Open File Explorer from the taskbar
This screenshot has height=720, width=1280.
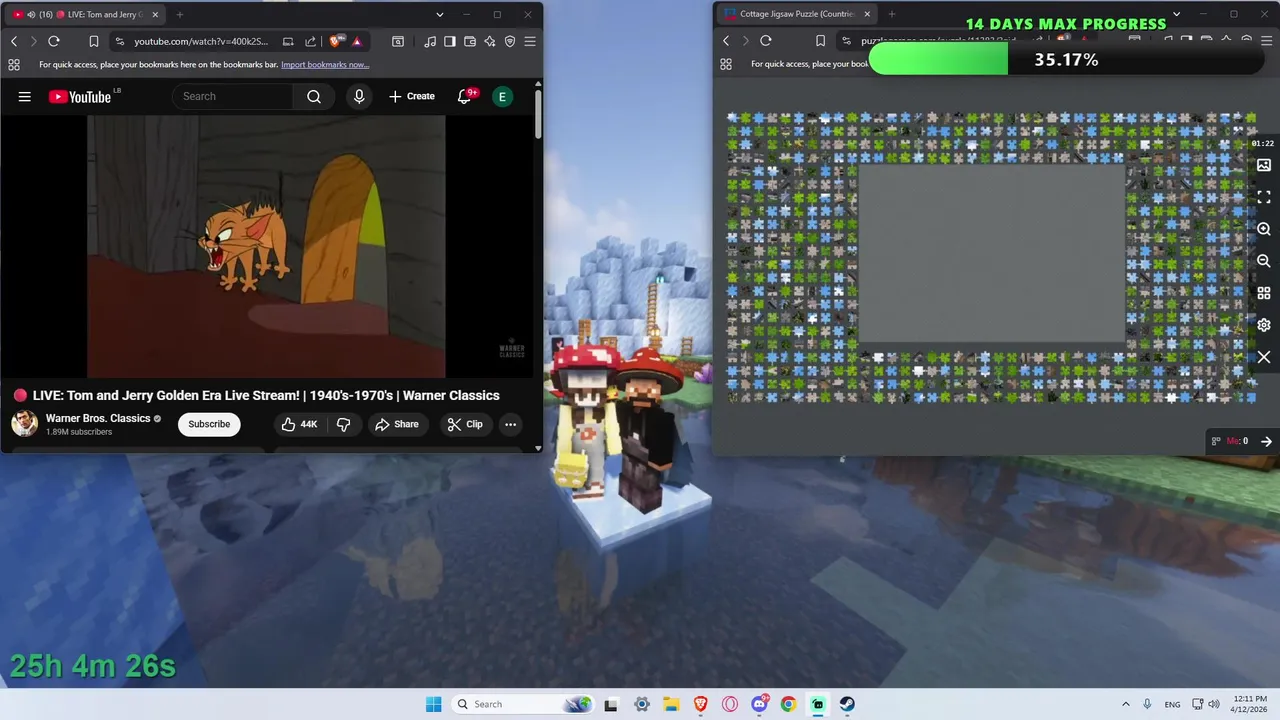click(671, 704)
